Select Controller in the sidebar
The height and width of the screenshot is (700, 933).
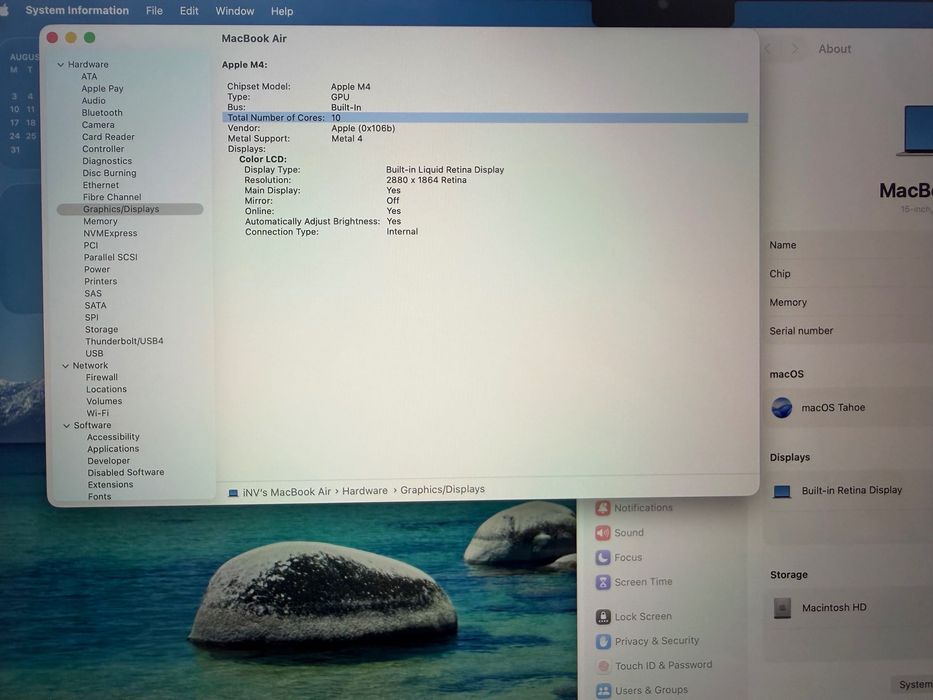(x=103, y=149)
